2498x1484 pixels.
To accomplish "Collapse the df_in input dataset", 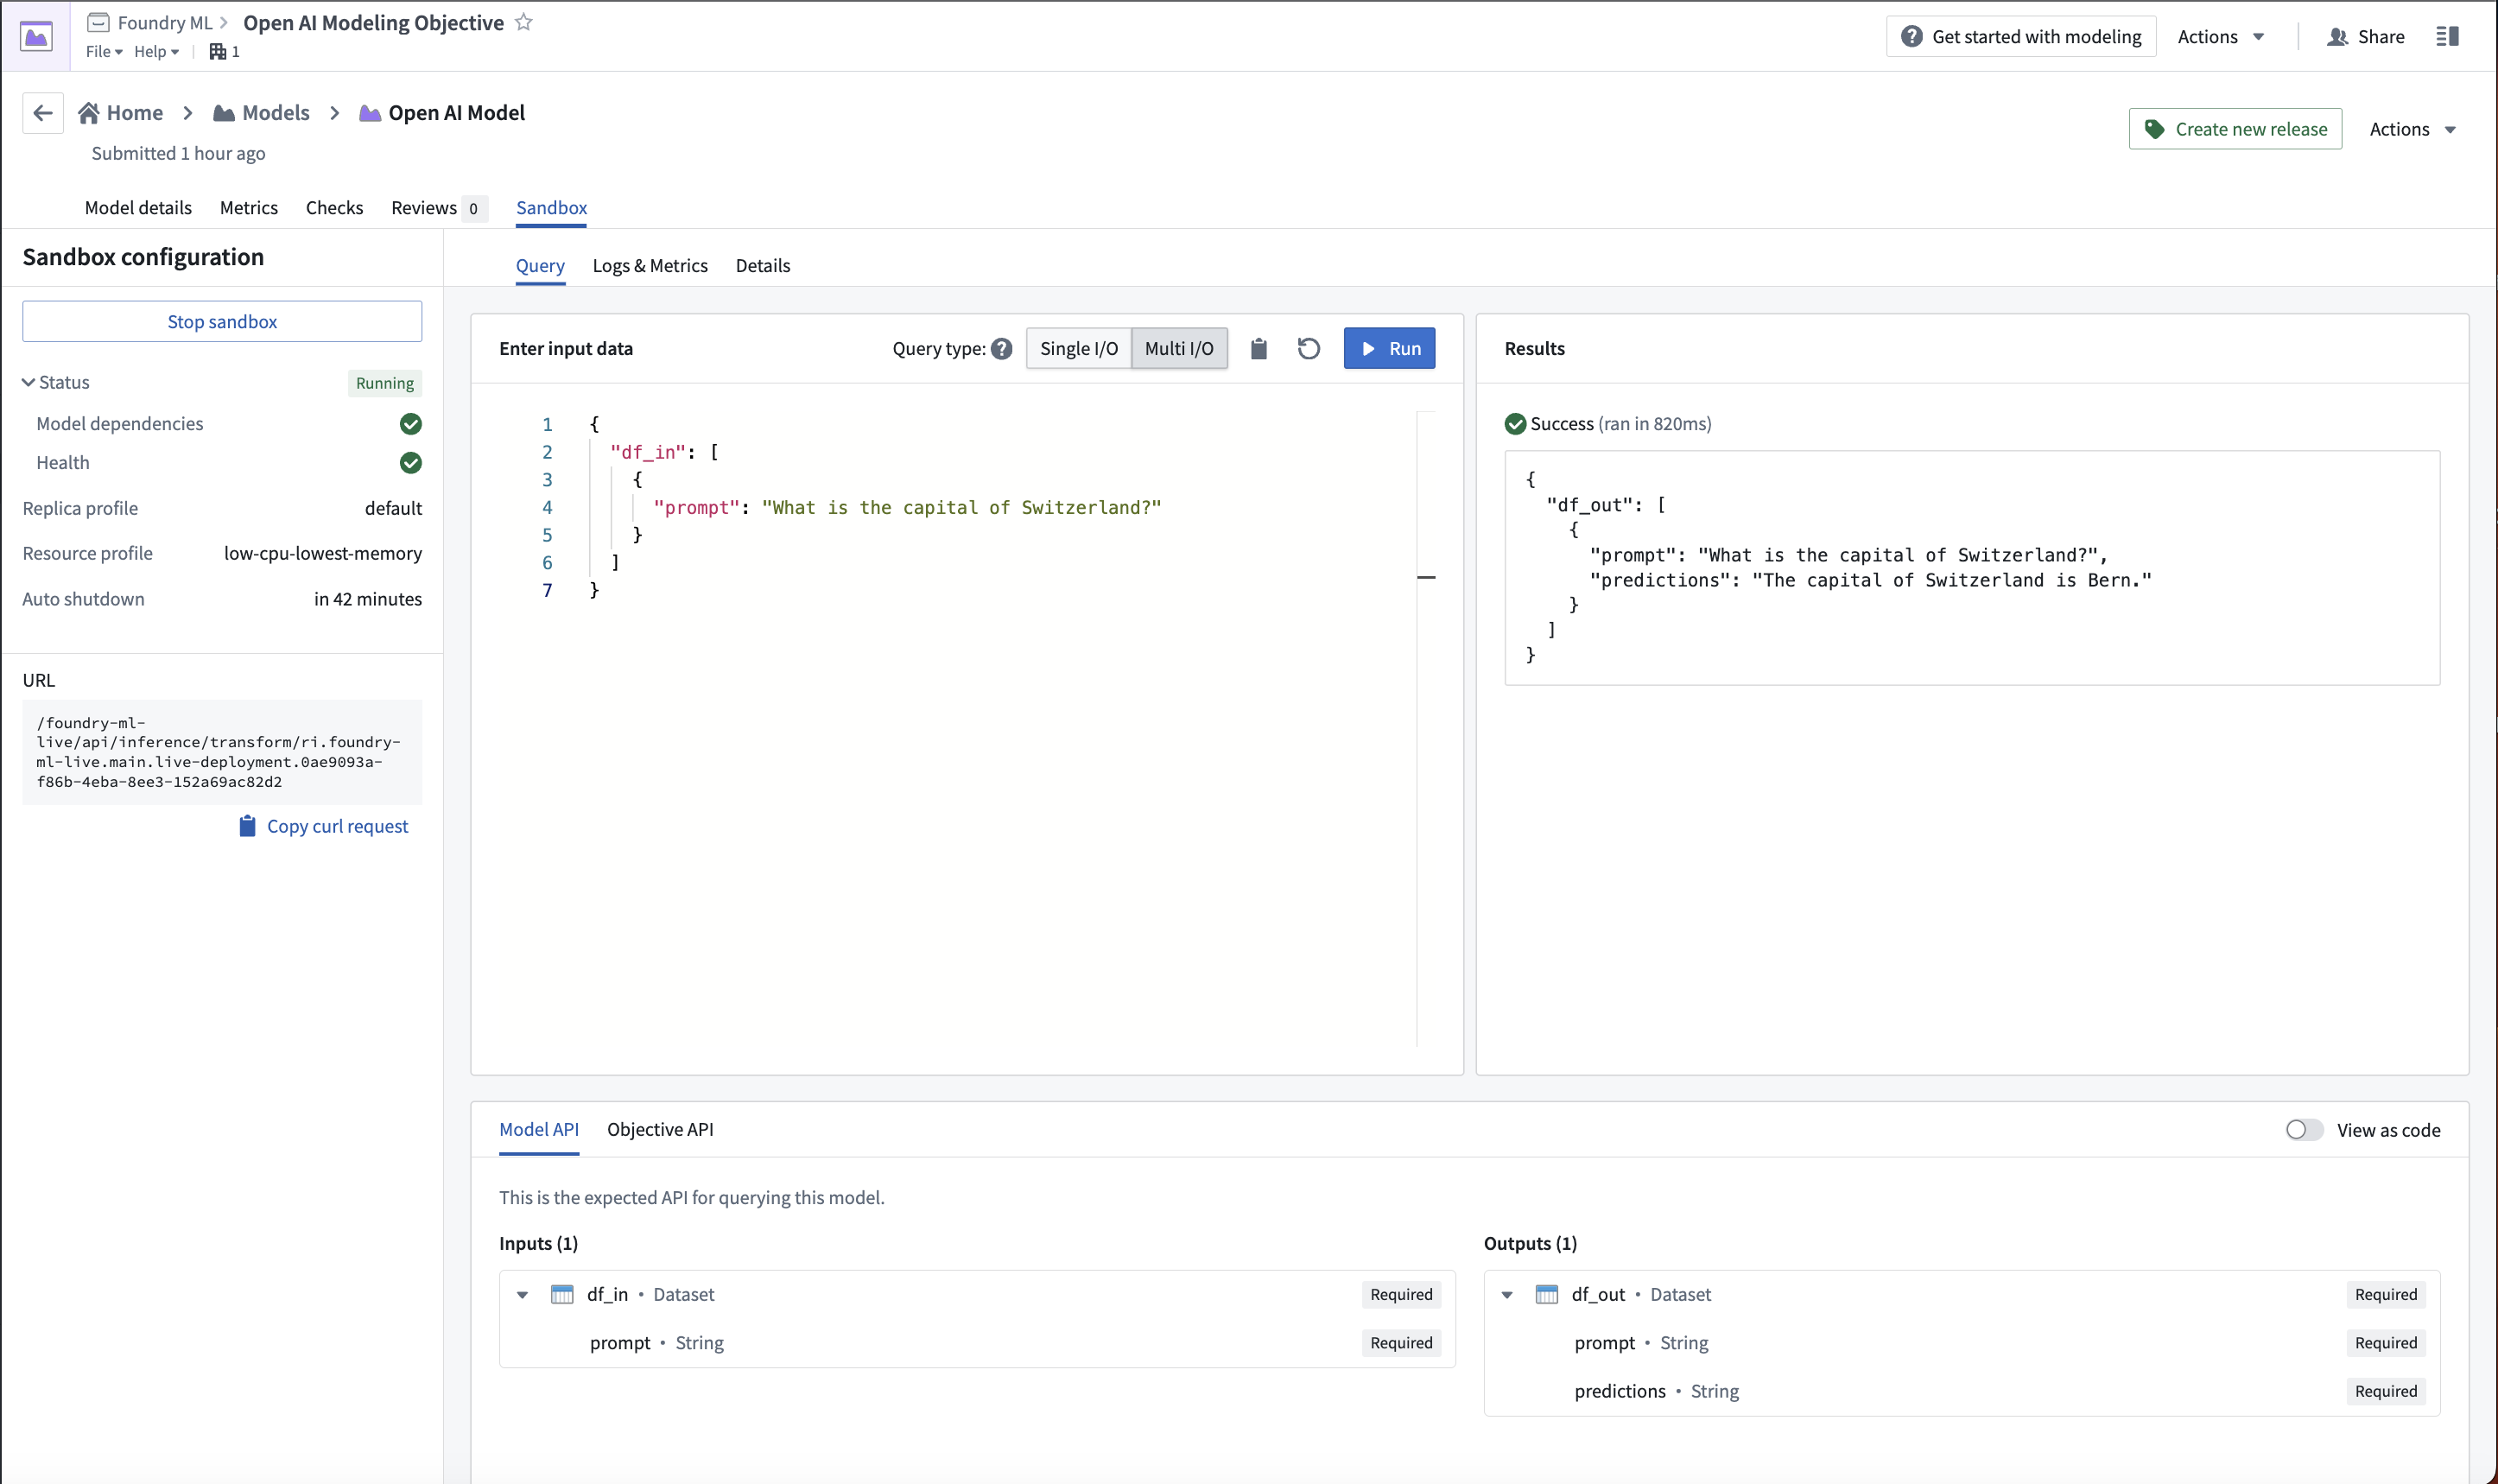I will (x=522, y=1295).
